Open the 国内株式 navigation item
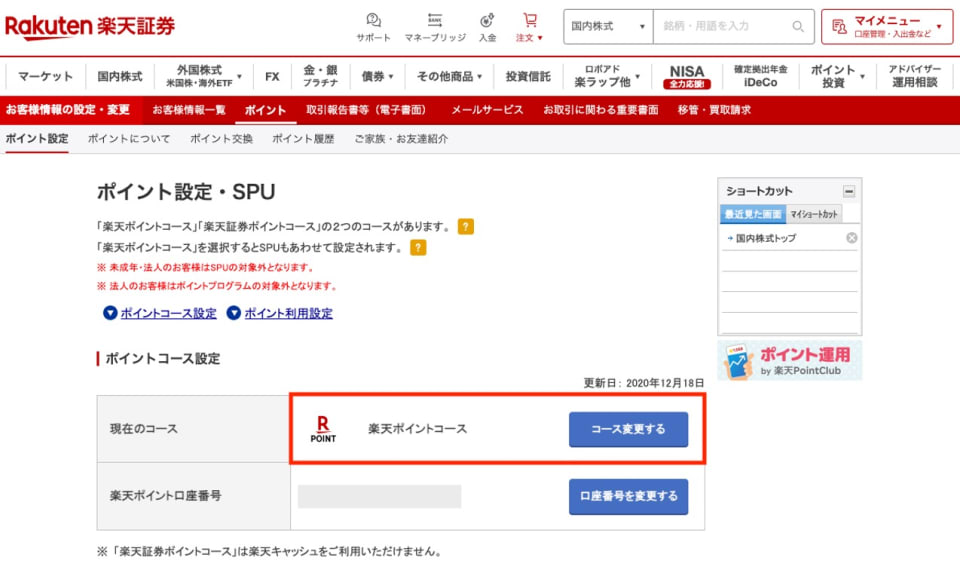This screenshot has height=582, width=960. point(120,76)
